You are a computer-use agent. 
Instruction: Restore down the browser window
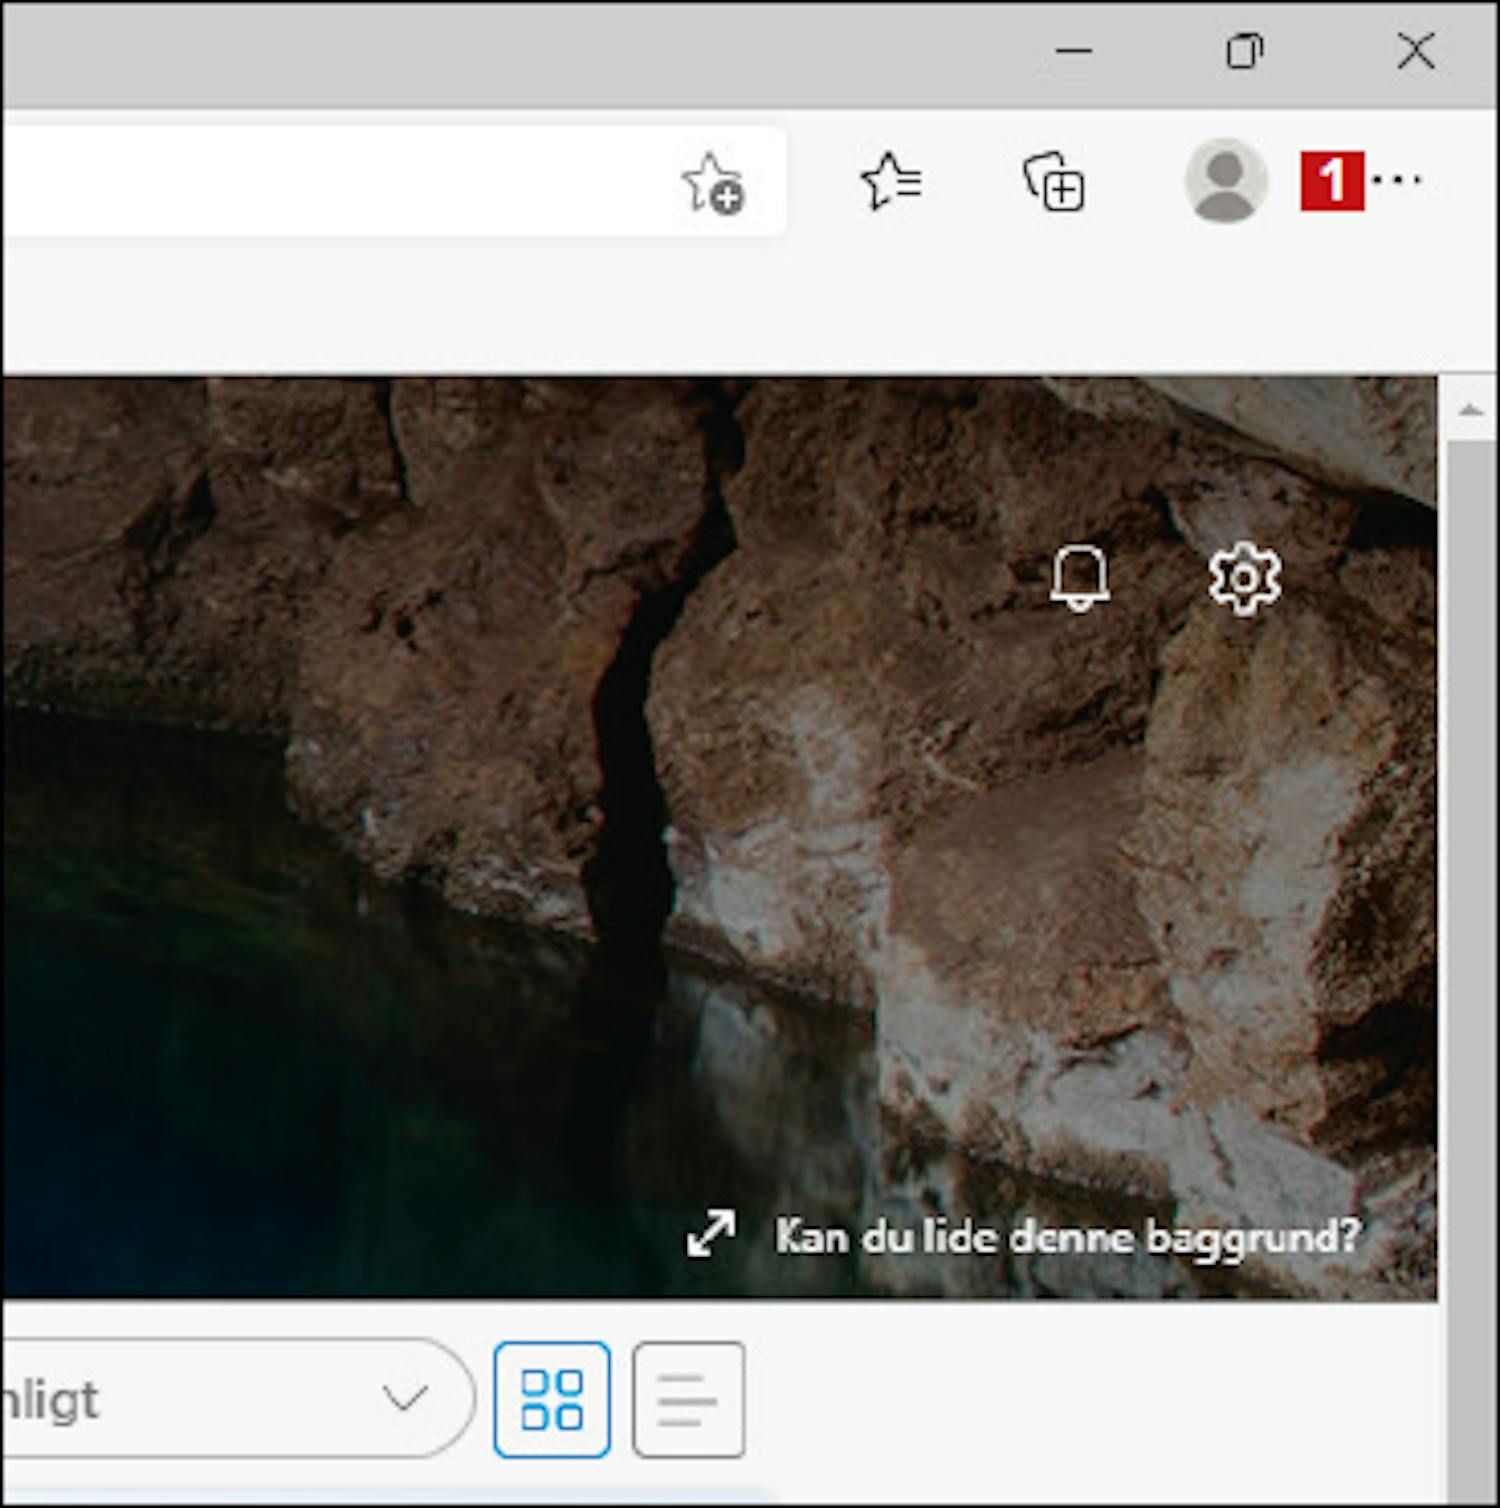tap(1244, 50)
